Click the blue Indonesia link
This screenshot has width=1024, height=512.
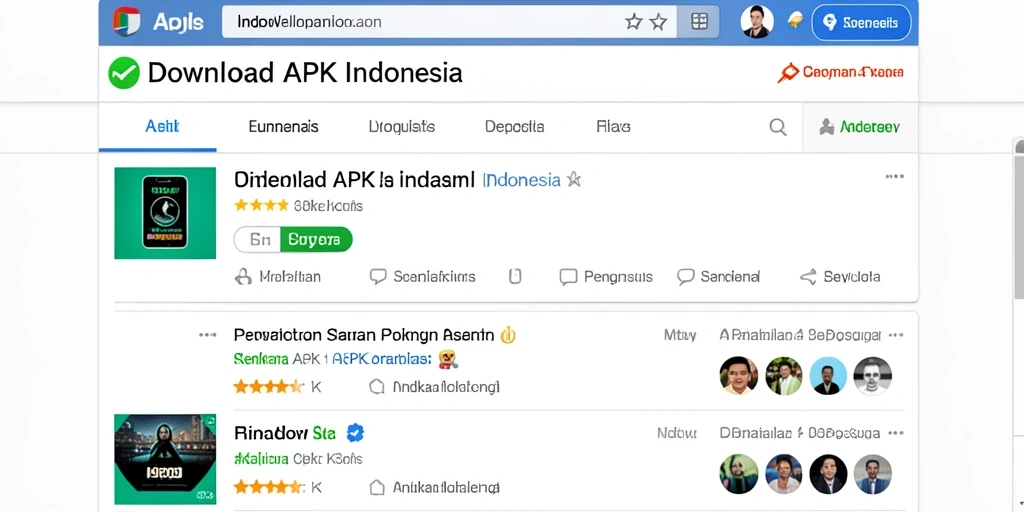[521, 180]
